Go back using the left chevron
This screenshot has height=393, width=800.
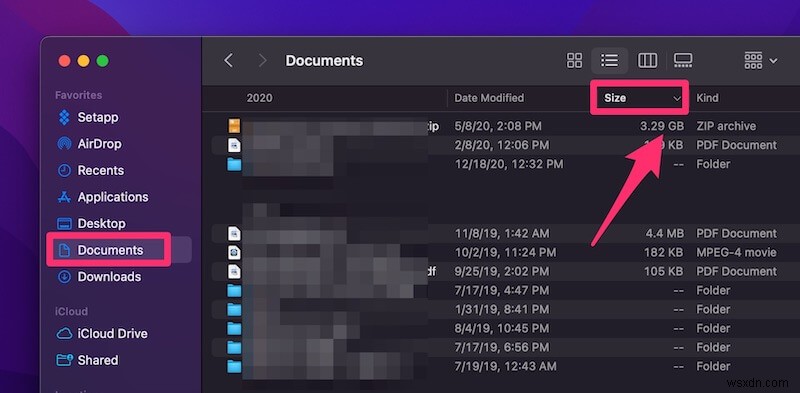(x=229, y=61)
